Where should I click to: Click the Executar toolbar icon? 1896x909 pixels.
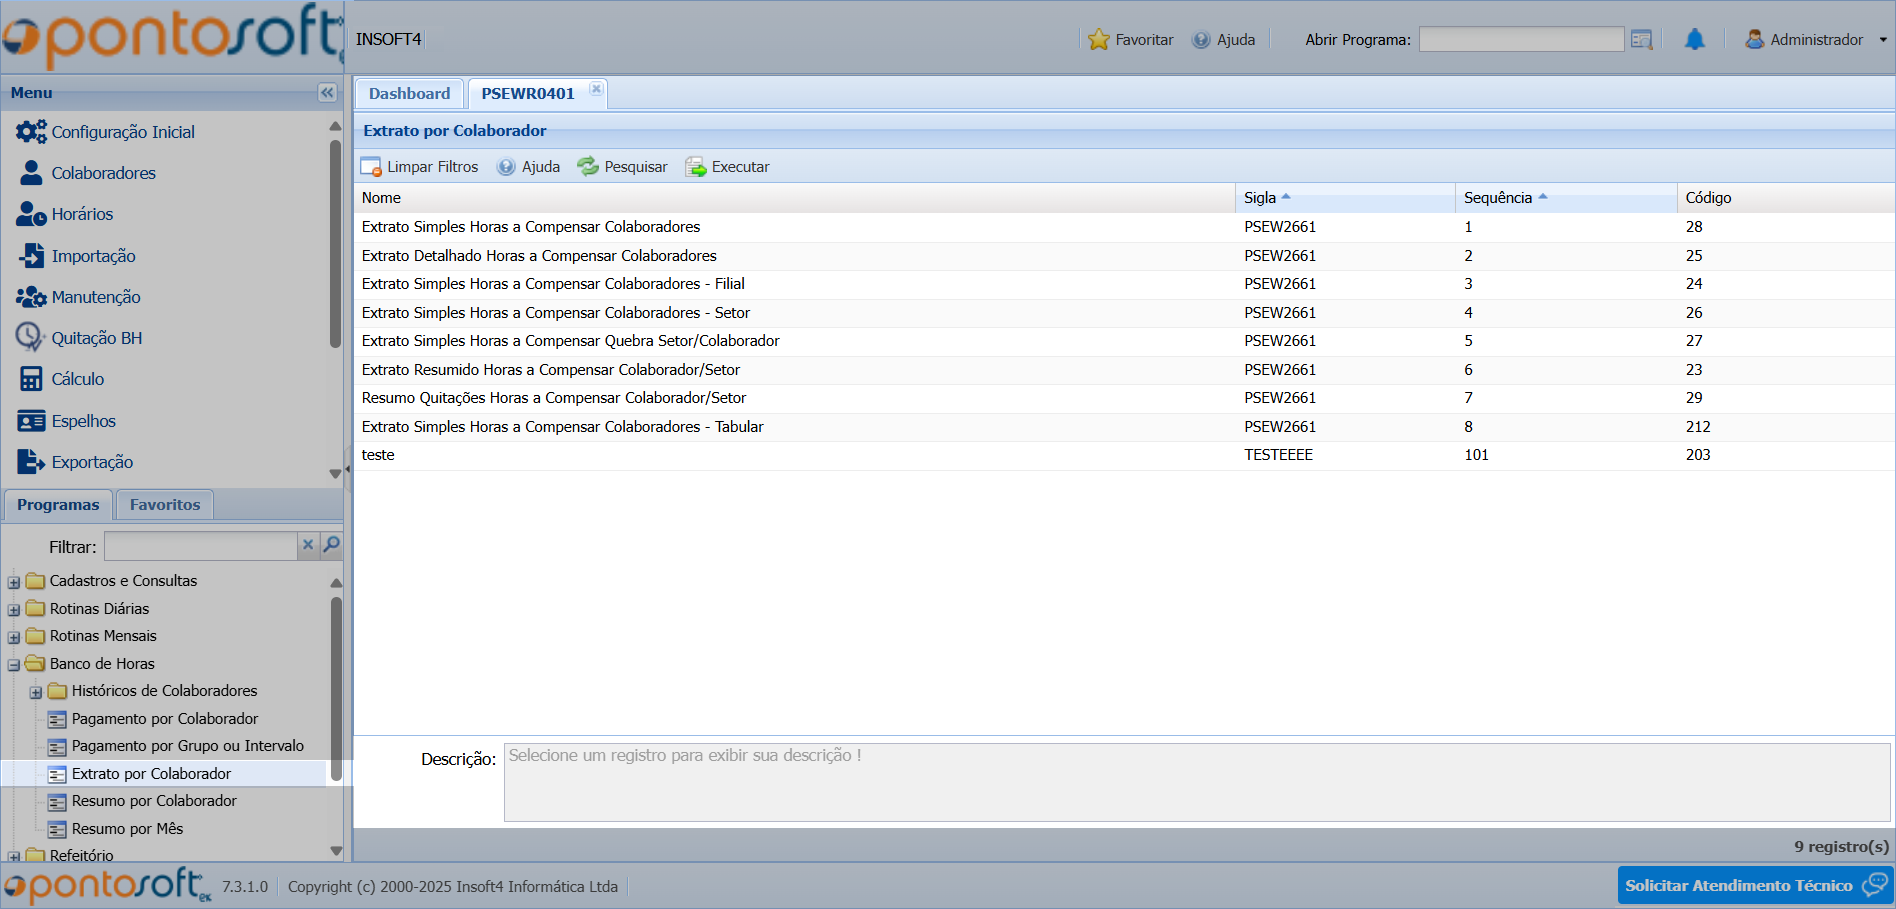[695, 167]
